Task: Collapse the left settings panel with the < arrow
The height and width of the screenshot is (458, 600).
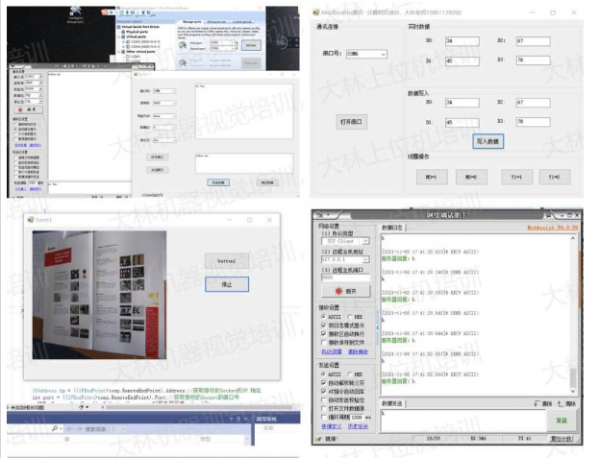Action: (378, 328)
